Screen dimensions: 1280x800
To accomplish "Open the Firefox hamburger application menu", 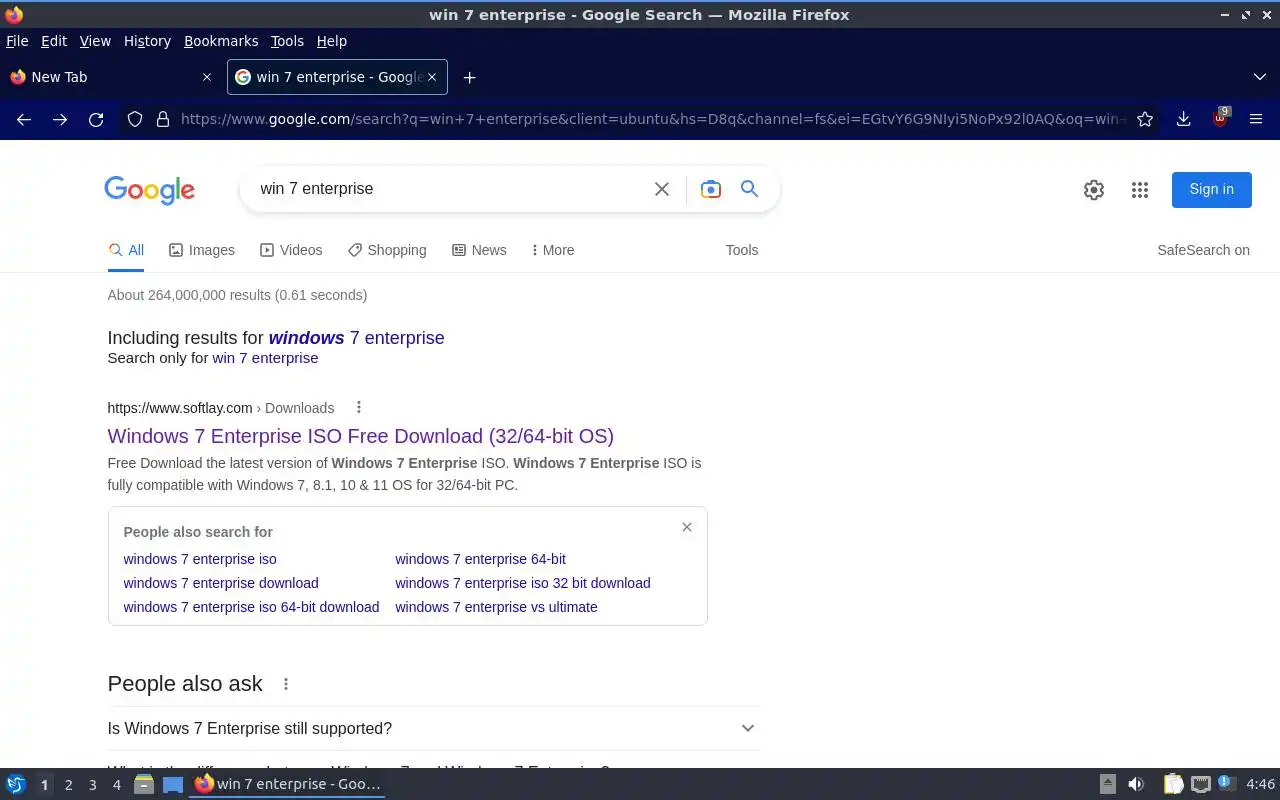I will click(1256, 119).
